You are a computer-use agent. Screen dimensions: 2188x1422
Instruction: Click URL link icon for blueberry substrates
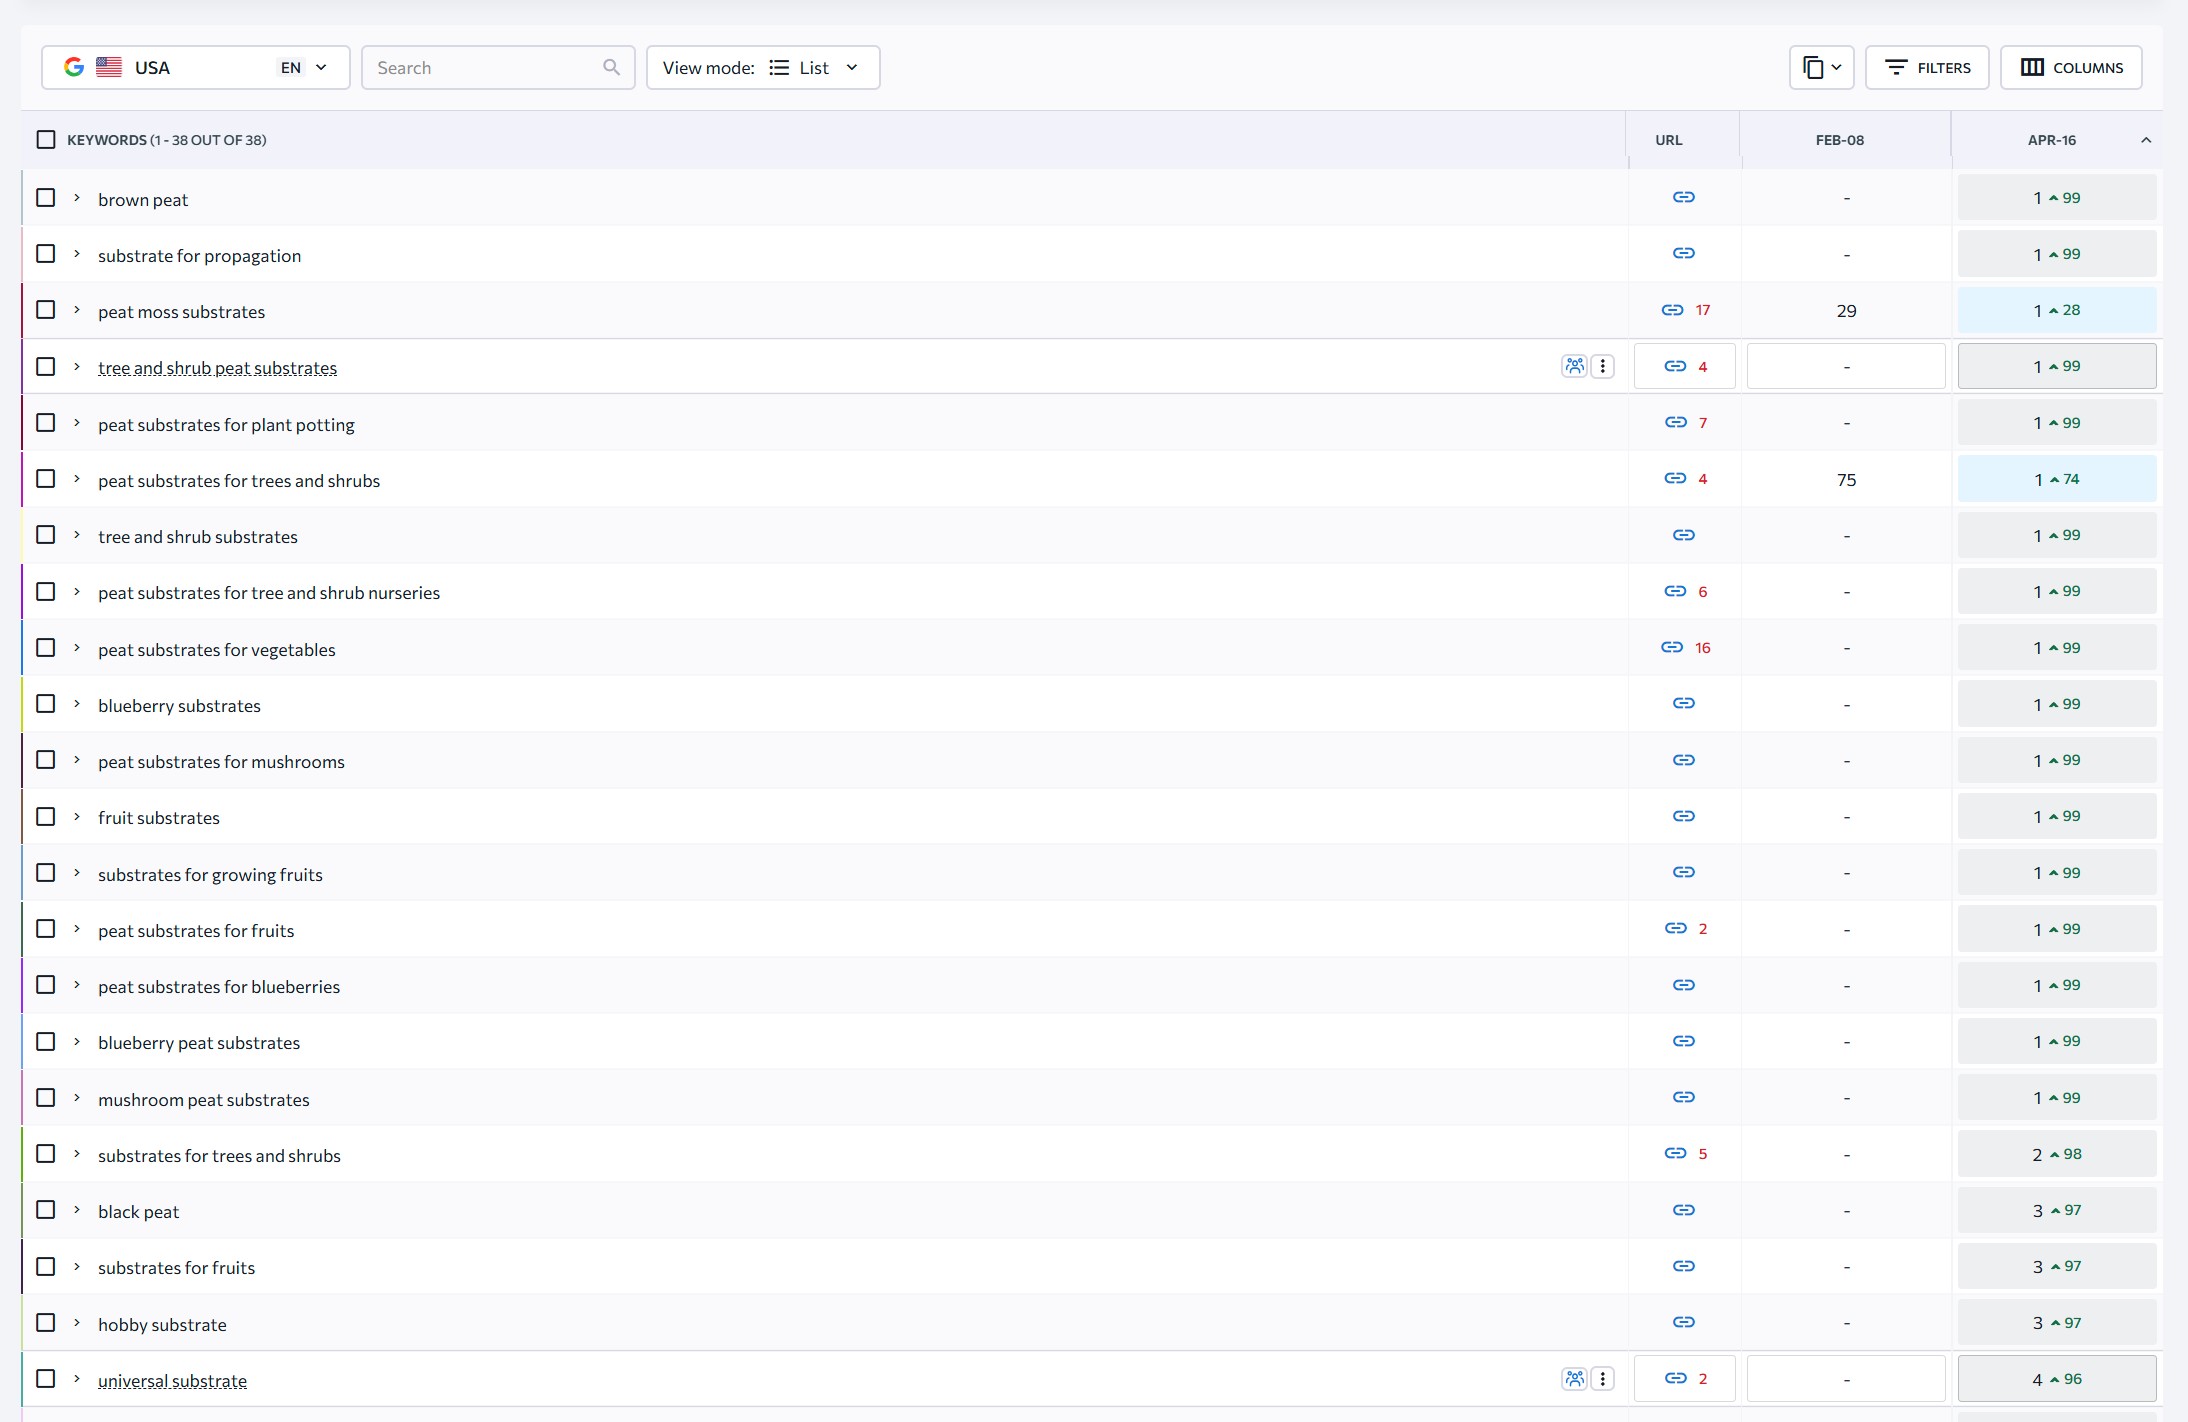pyautogui.click(x=1683, y=703)
